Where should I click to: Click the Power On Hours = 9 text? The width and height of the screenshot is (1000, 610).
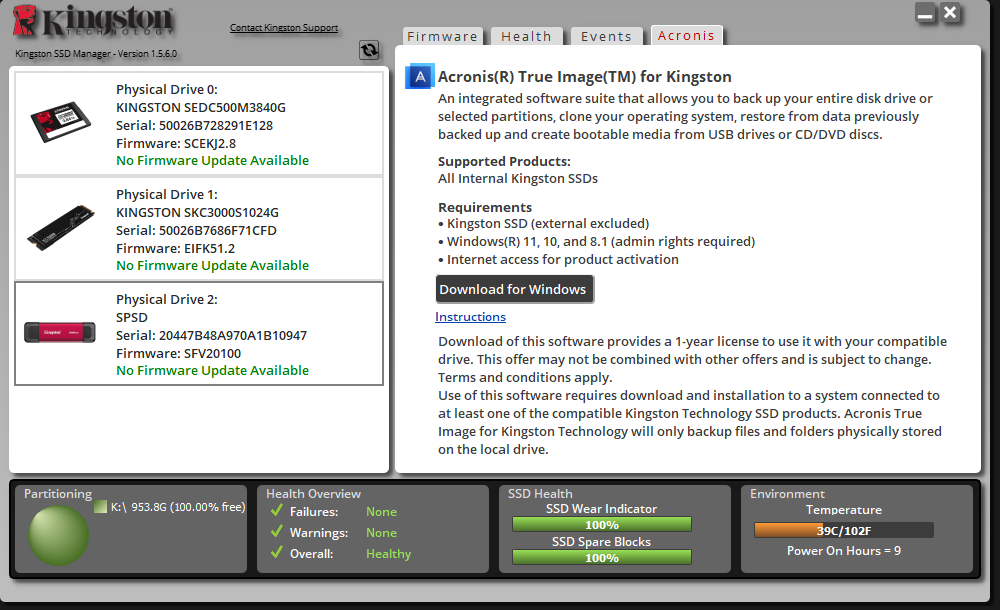(x=844, y=551)
